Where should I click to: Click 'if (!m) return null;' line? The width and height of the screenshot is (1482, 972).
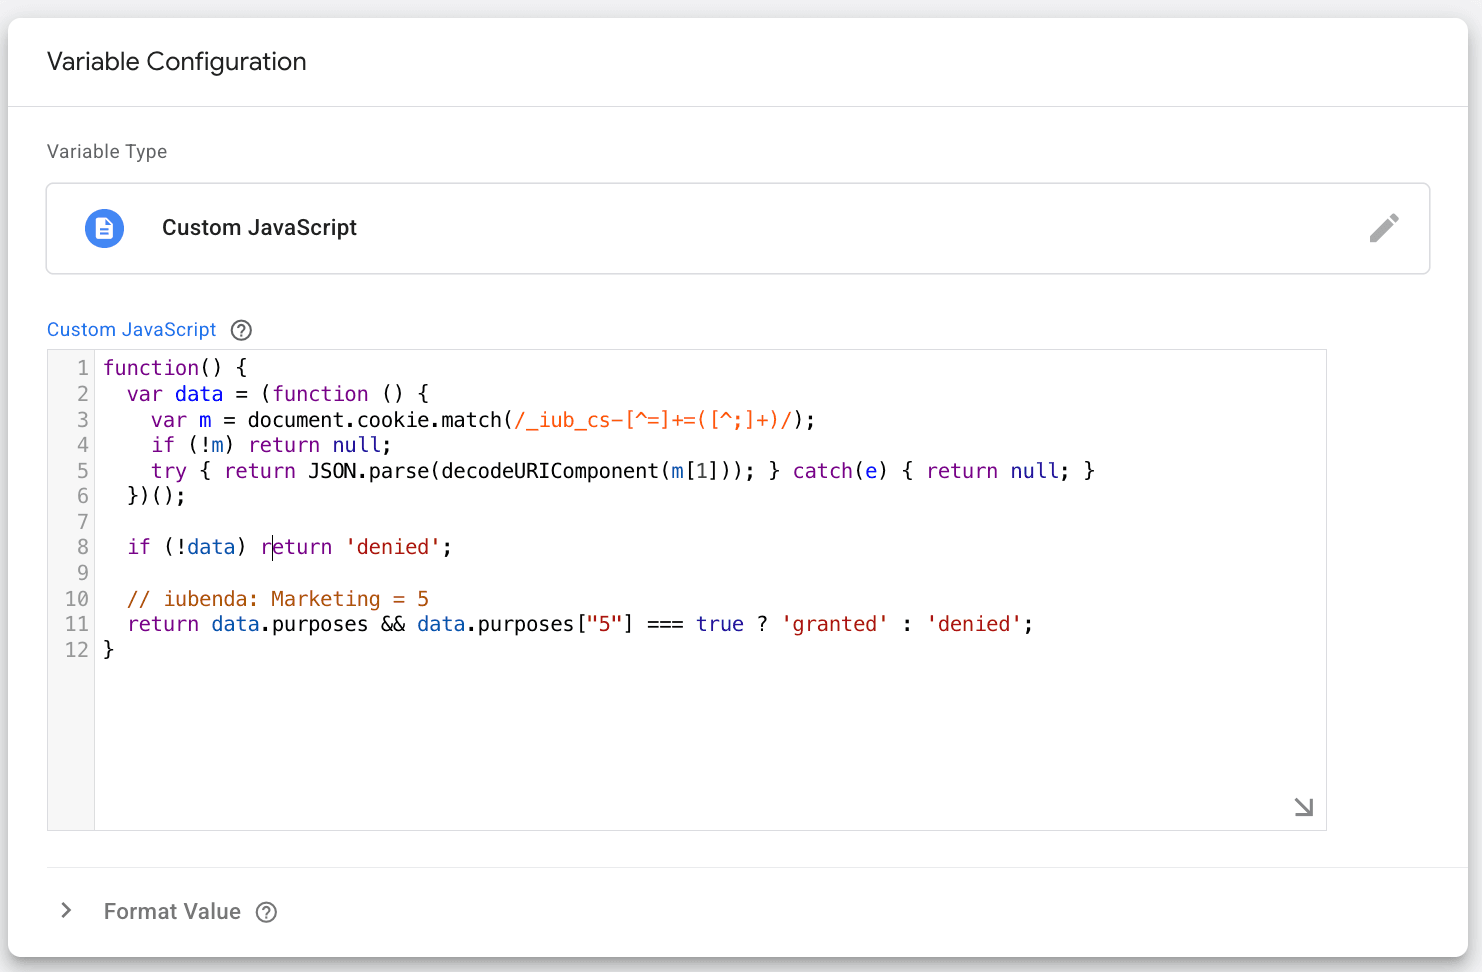click(271, 445)
